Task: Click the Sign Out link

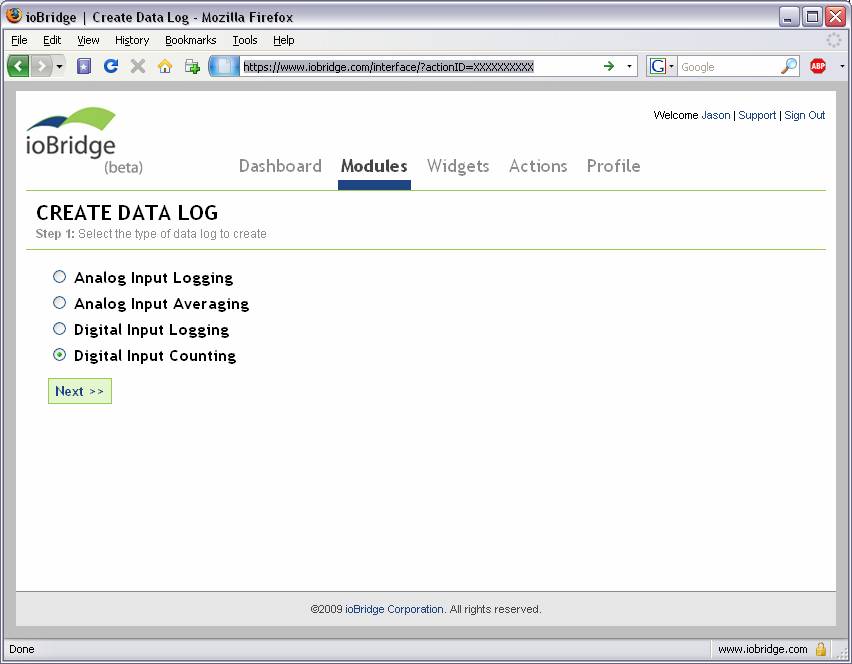Action: click(x=805, y=115)
